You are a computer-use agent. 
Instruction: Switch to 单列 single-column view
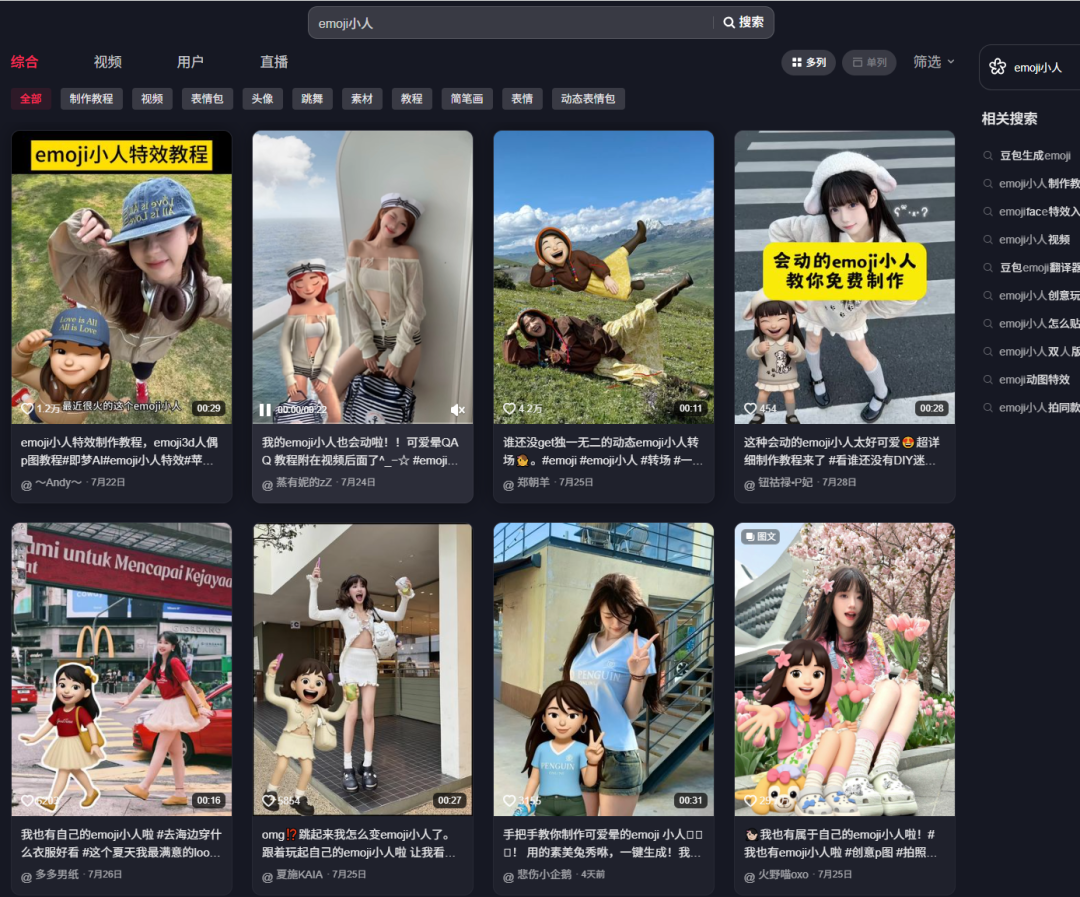point(869,63)
